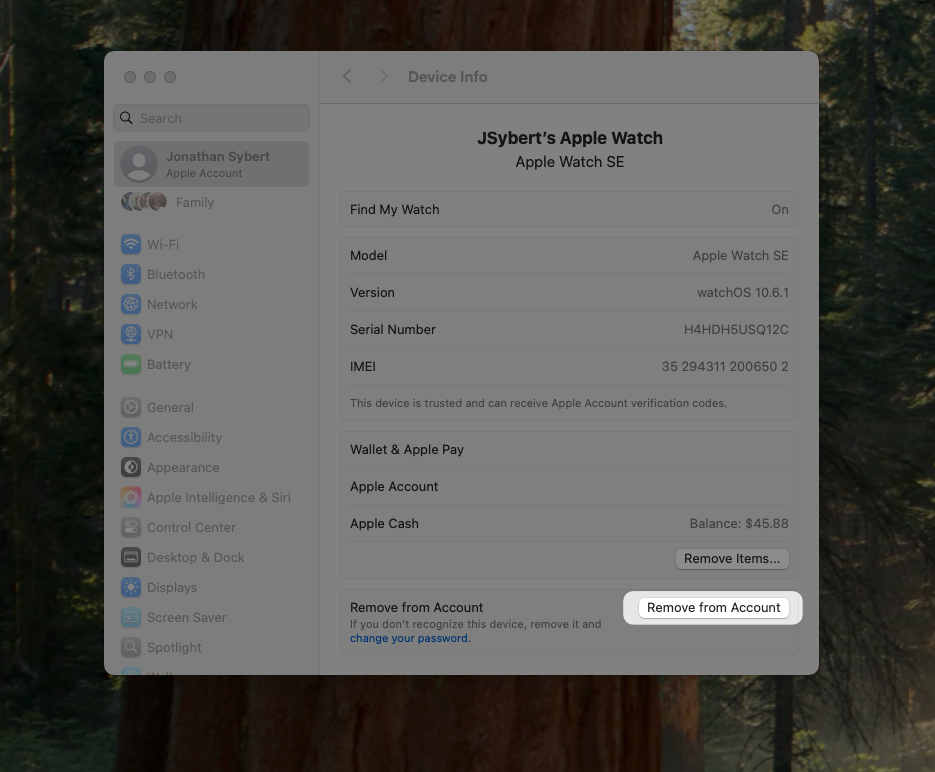Viewport: 935px width, 772px height.
Task: Select Desktop & Dock in sidebar
Action: point(195,557)
